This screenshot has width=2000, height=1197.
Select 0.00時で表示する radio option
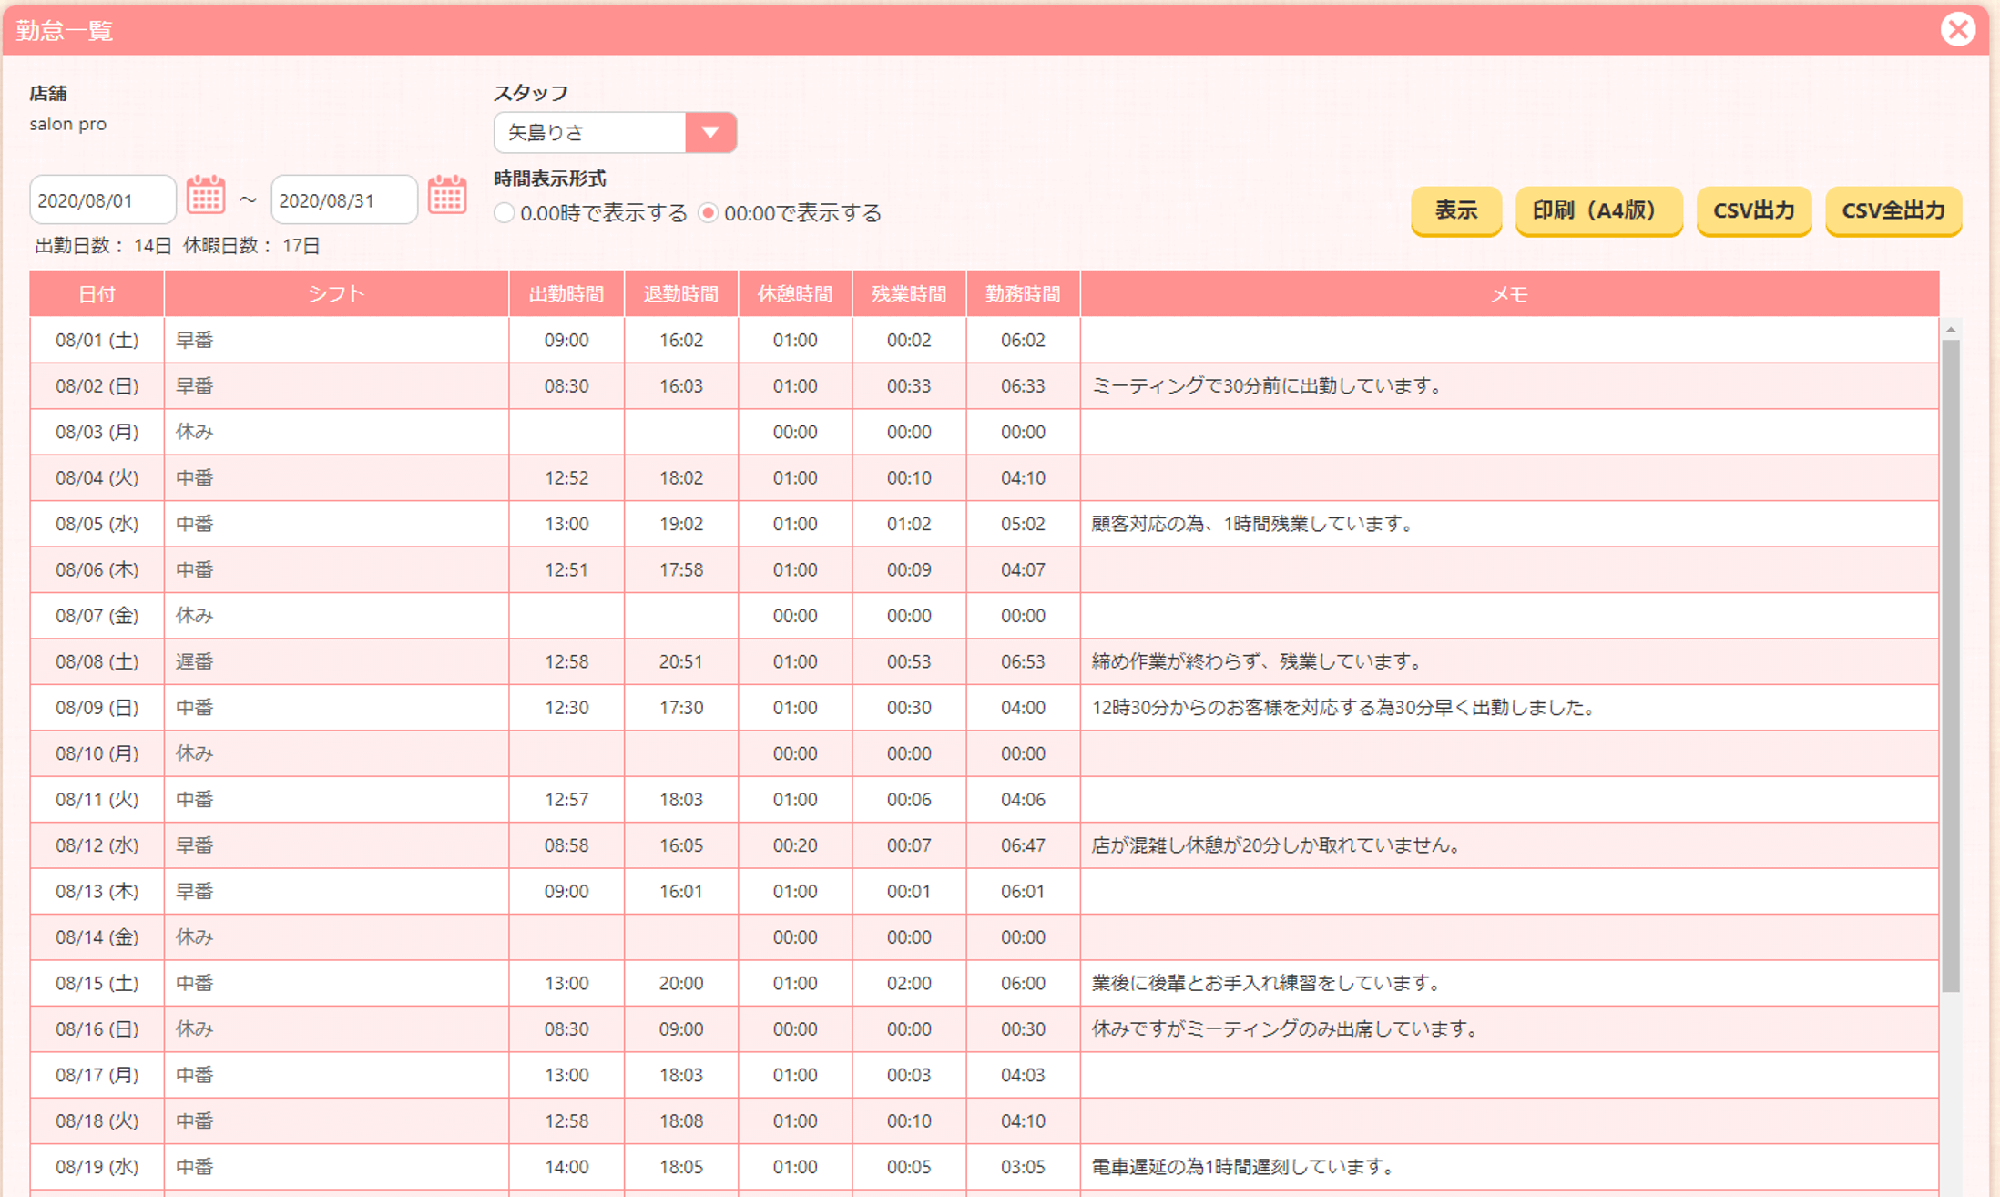(x=505, y=213)
